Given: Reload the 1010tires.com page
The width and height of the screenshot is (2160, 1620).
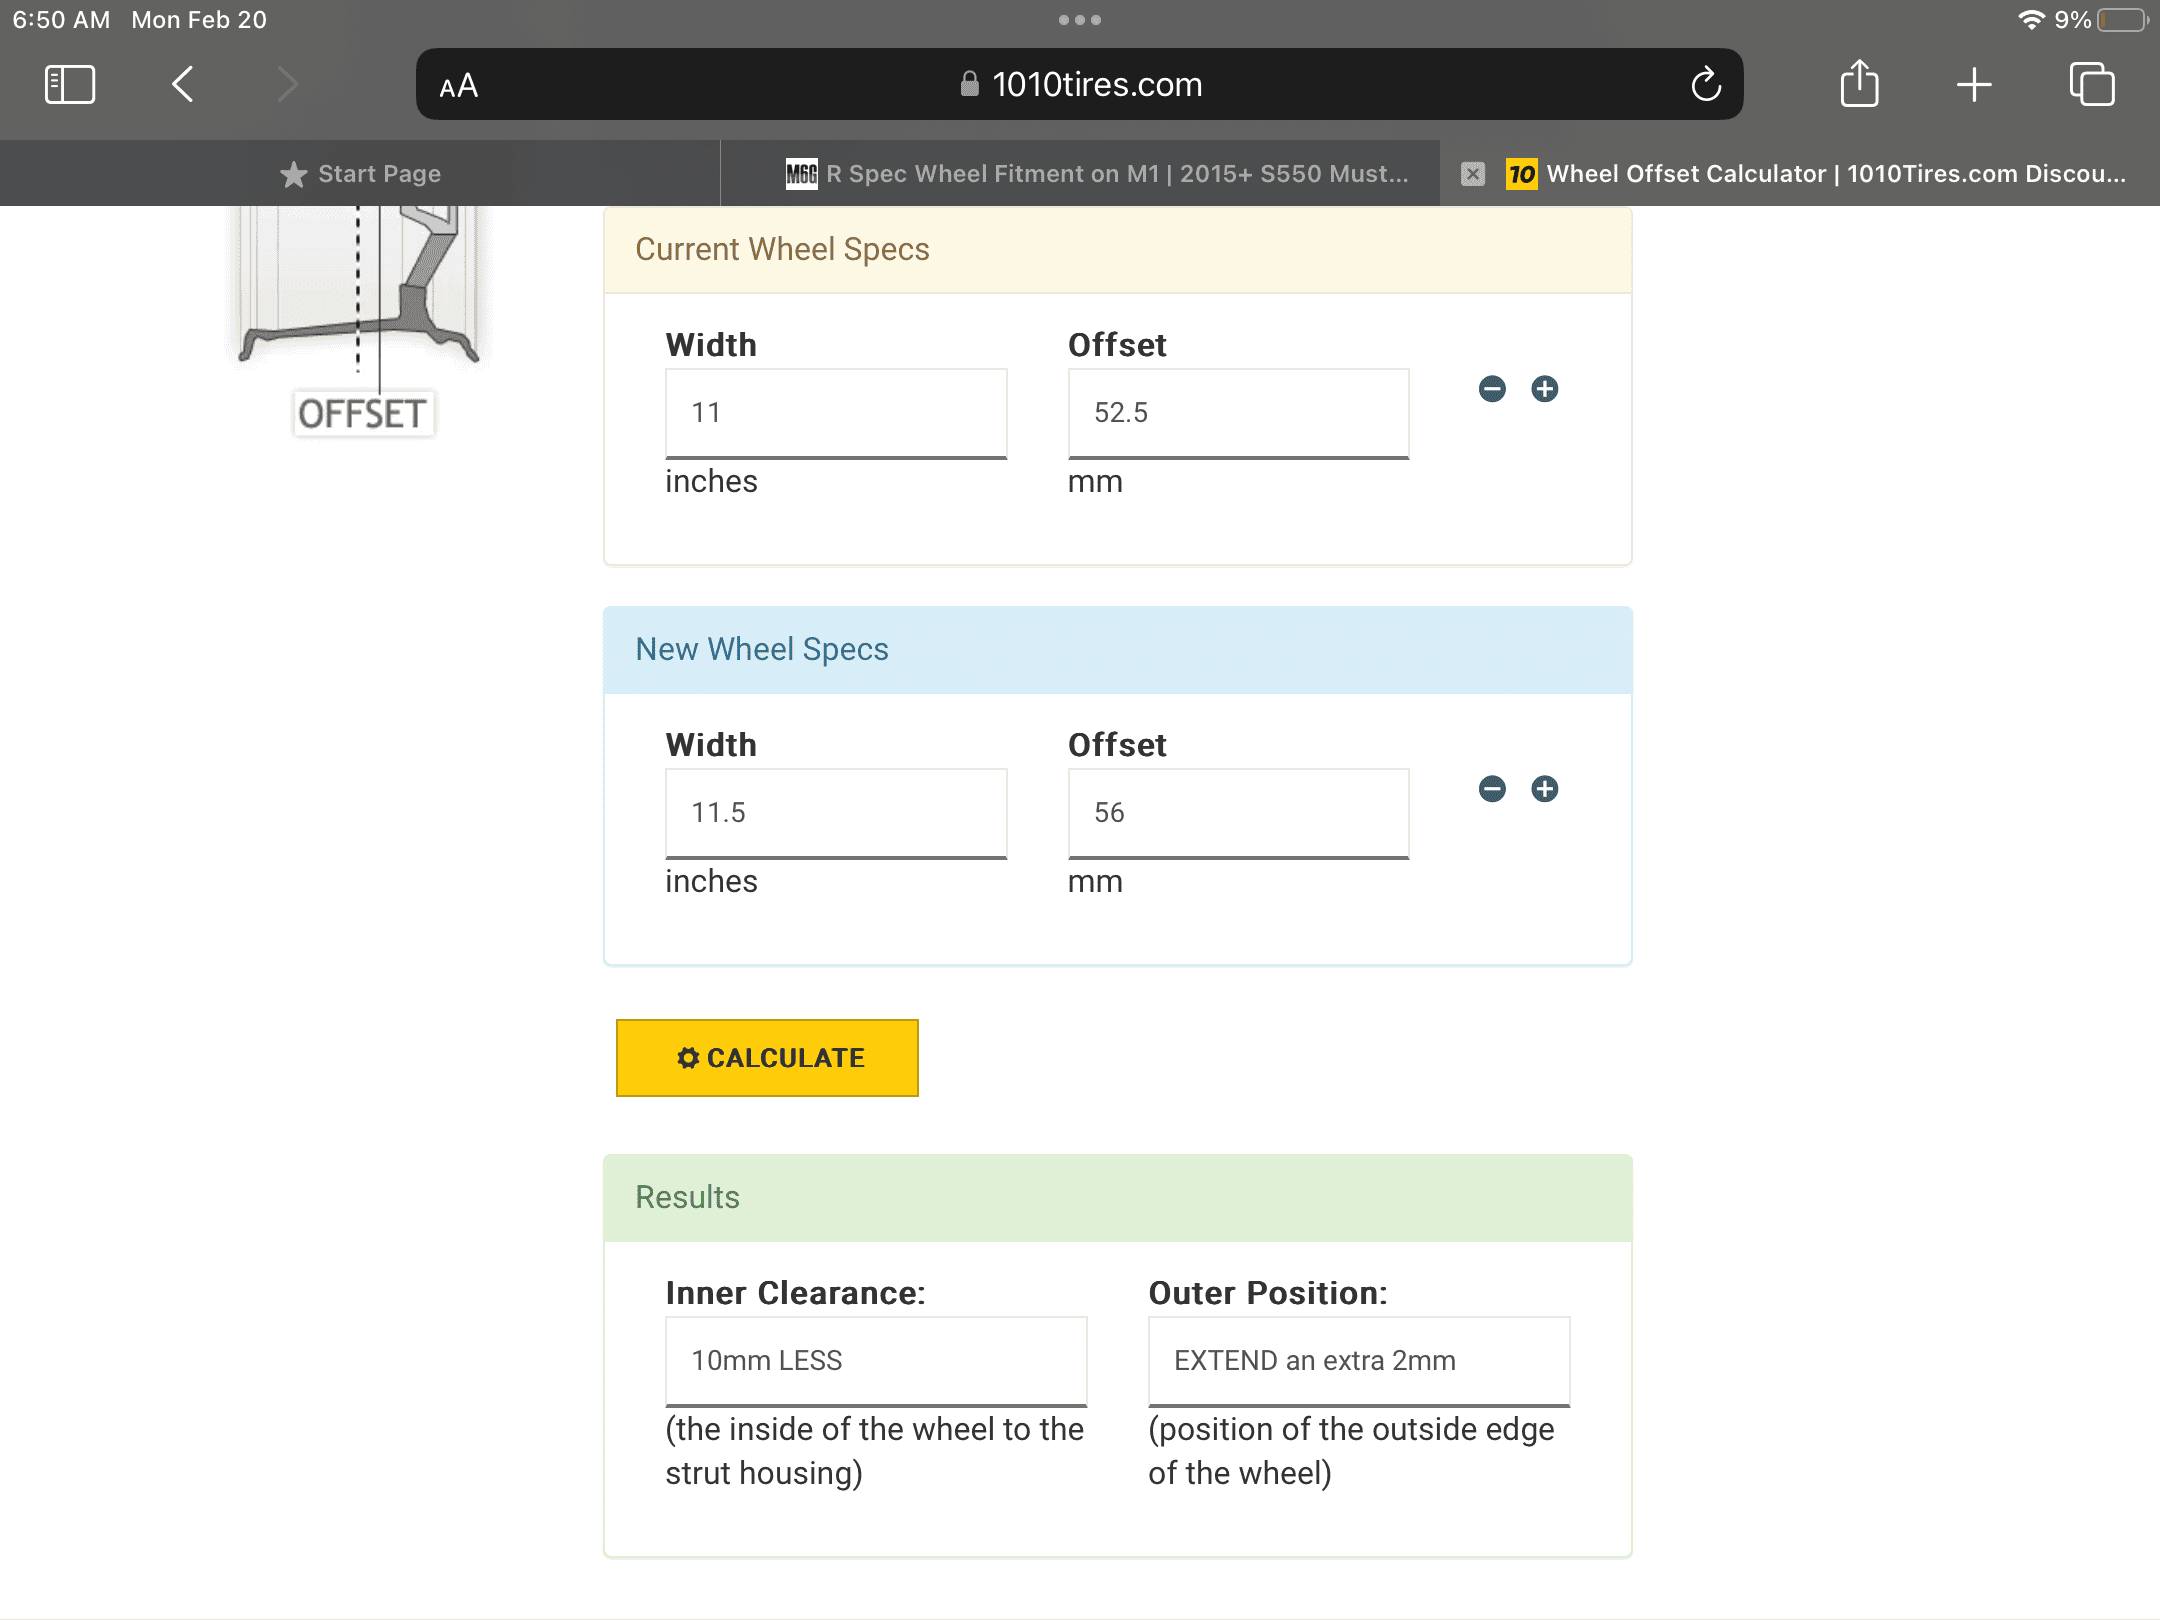Looking at the screenshot, I should tap(1706, 85).
